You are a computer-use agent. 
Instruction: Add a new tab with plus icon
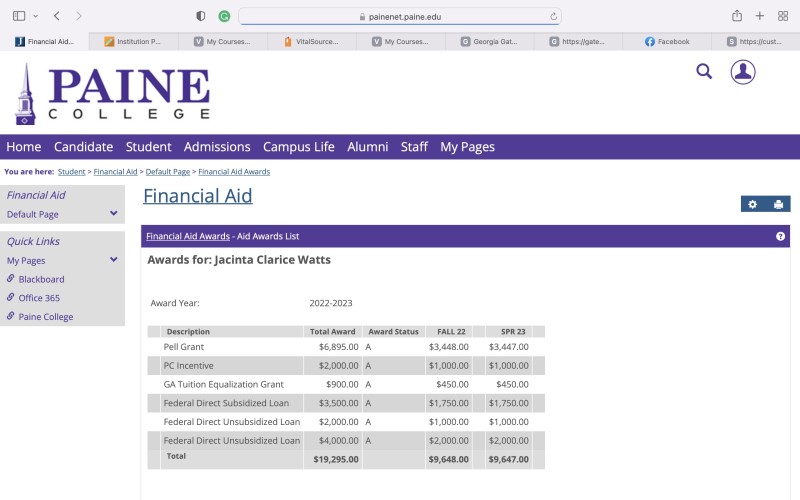coord(760,16)
